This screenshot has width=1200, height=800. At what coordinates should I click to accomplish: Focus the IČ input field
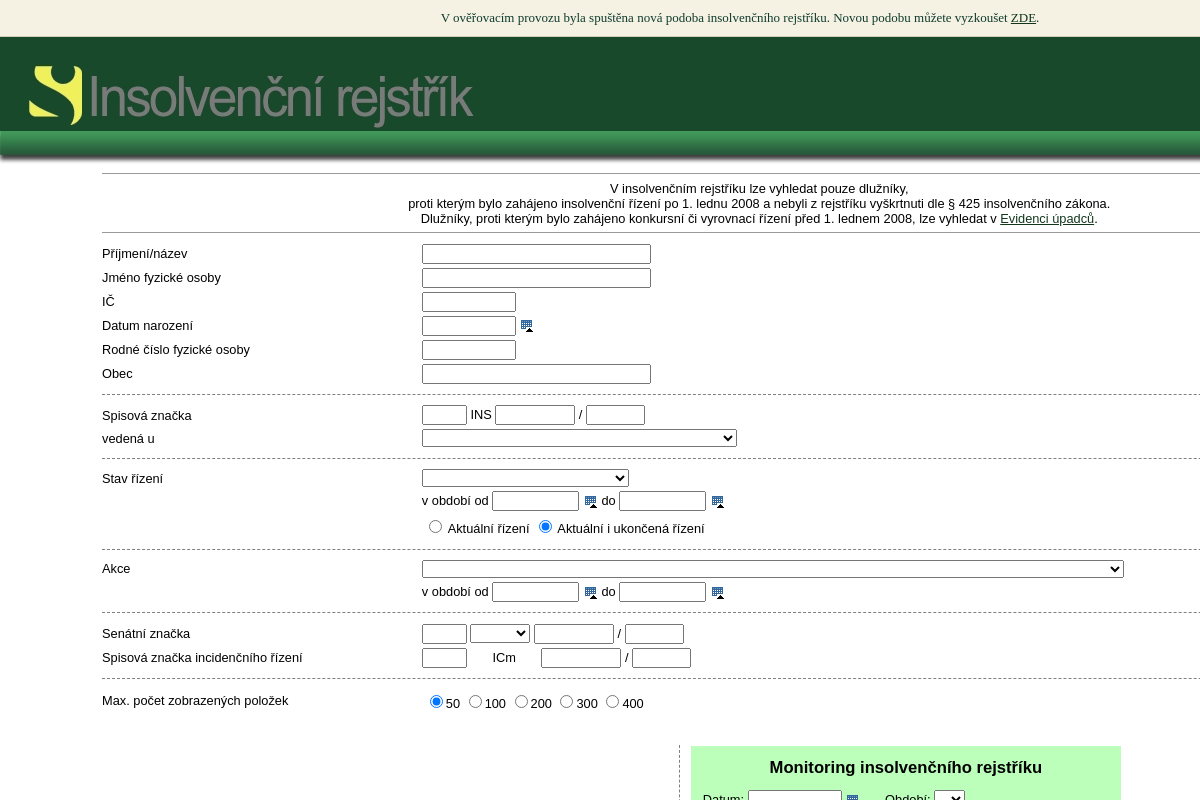tap(468, 302)
